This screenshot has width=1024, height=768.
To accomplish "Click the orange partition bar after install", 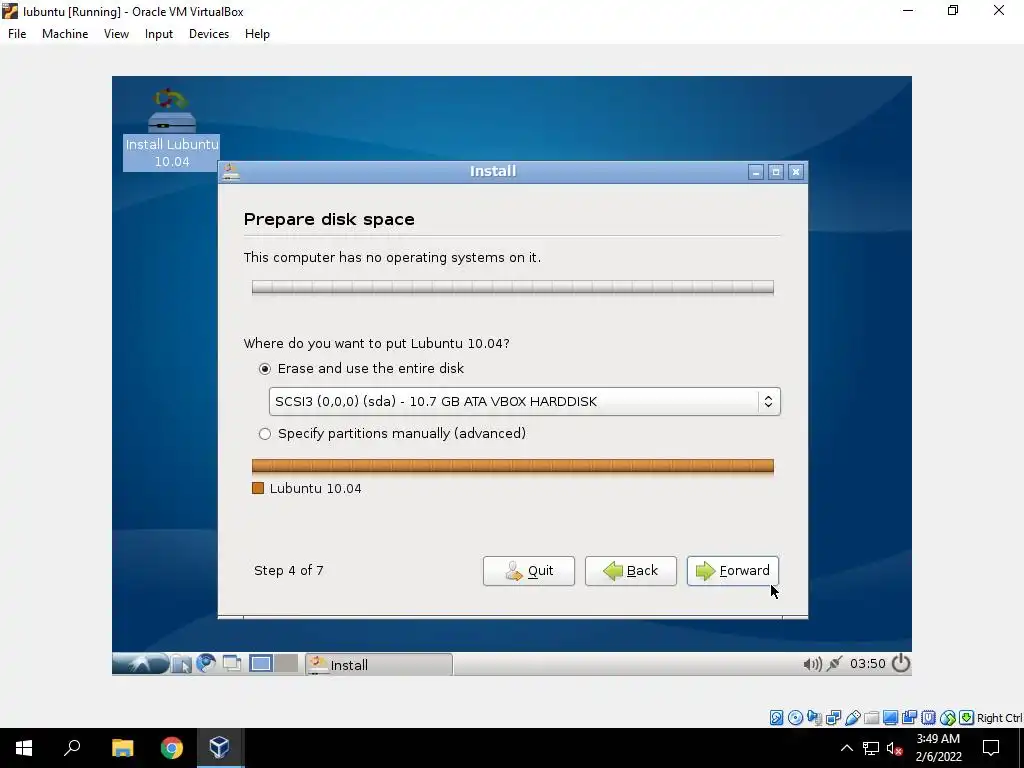I will click(513, 466).
